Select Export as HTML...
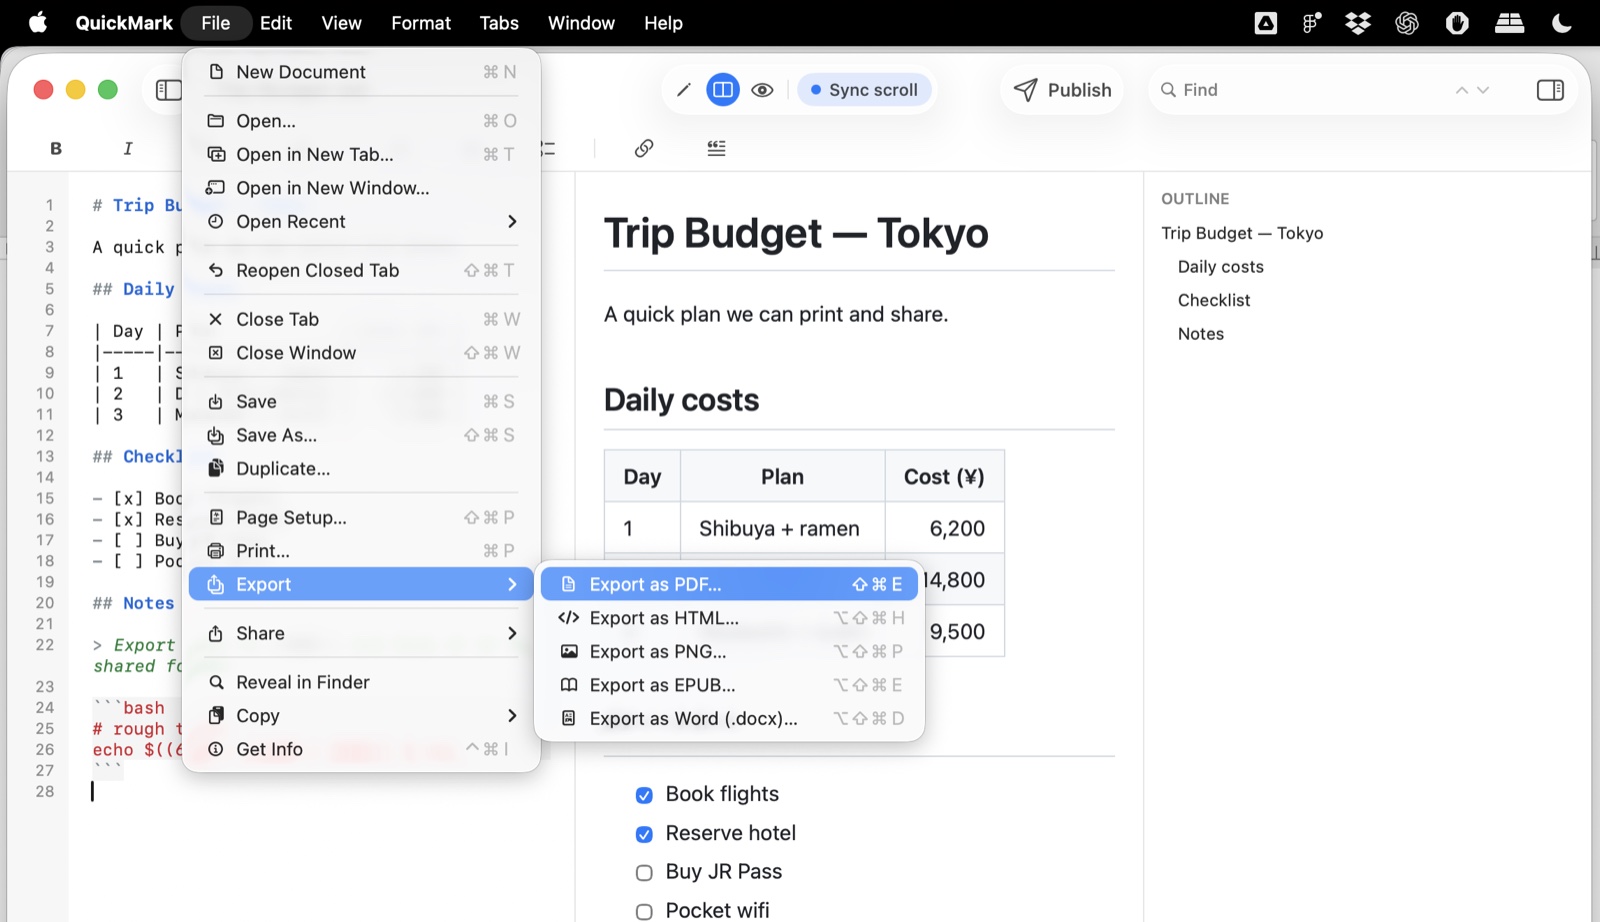1600x922 pixels. tap(729, 618)
